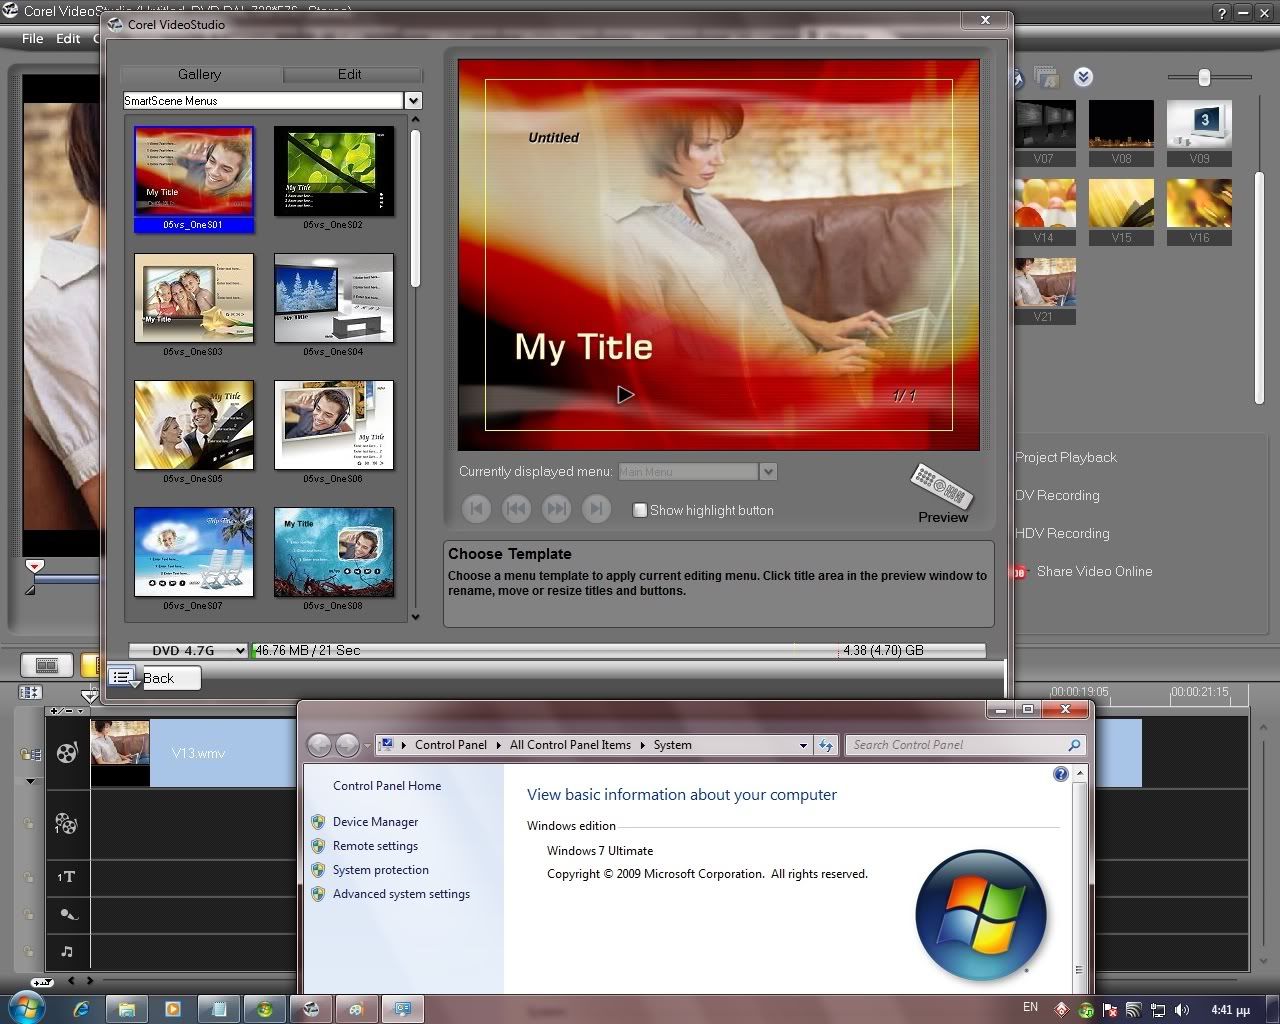1280x1024 pixels.
Task: Click the storyboard view filmstrip button
Action: [x=46, y=665]
